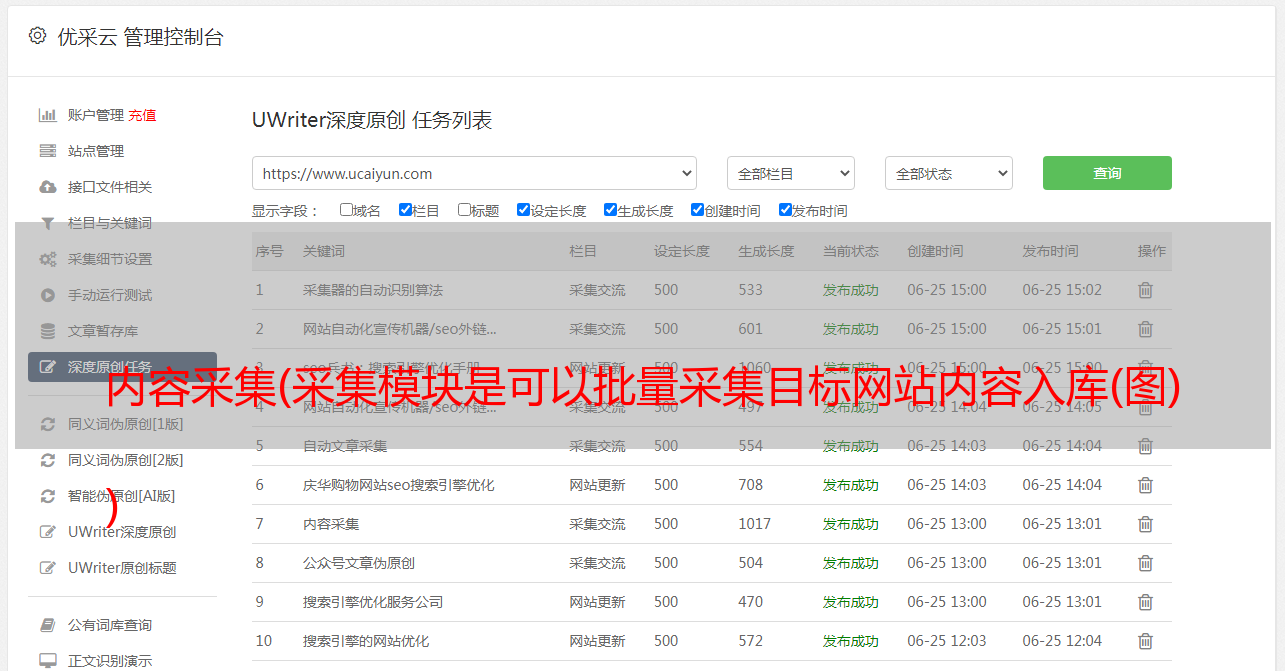The height and width of the screenshot is (671, 1285).
Task: Open 同义词伪原创[2版] in sidebar
Action: (x=126, y=460)
